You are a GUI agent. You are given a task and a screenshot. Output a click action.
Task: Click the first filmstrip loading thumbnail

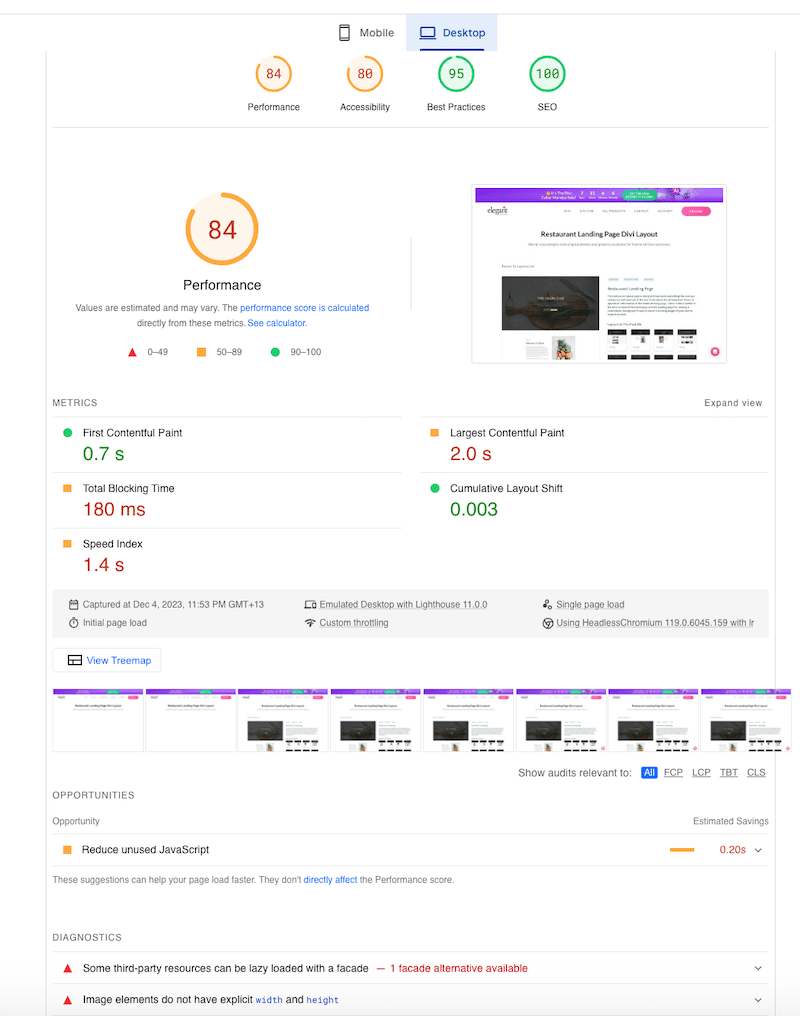click(x=98, y=719)
